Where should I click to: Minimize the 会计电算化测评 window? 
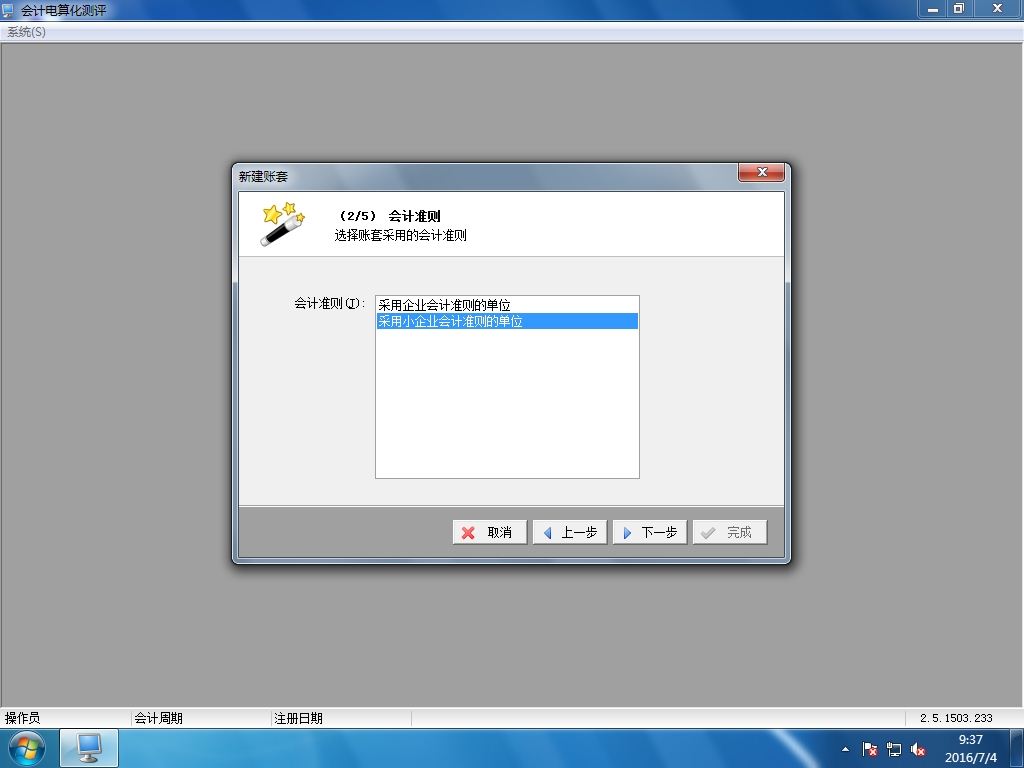932,8
